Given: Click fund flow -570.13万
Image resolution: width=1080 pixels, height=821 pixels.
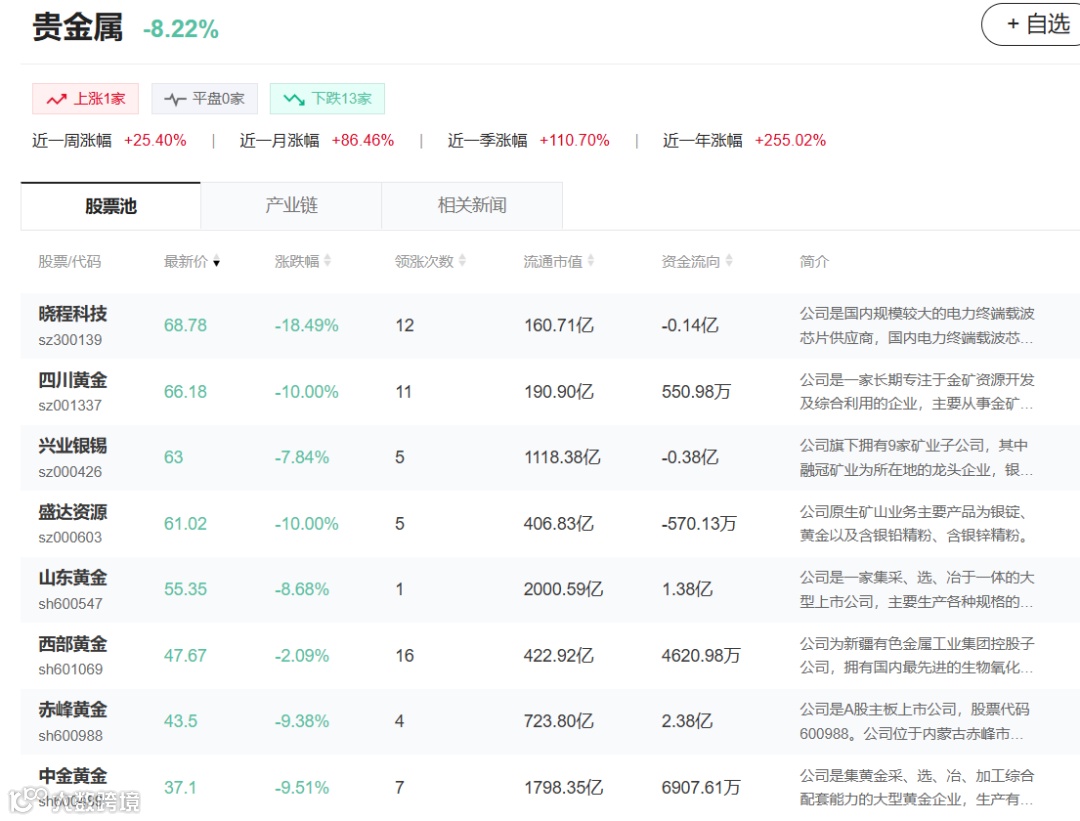Looking at the screenshot, I should (x=699, y=523).
